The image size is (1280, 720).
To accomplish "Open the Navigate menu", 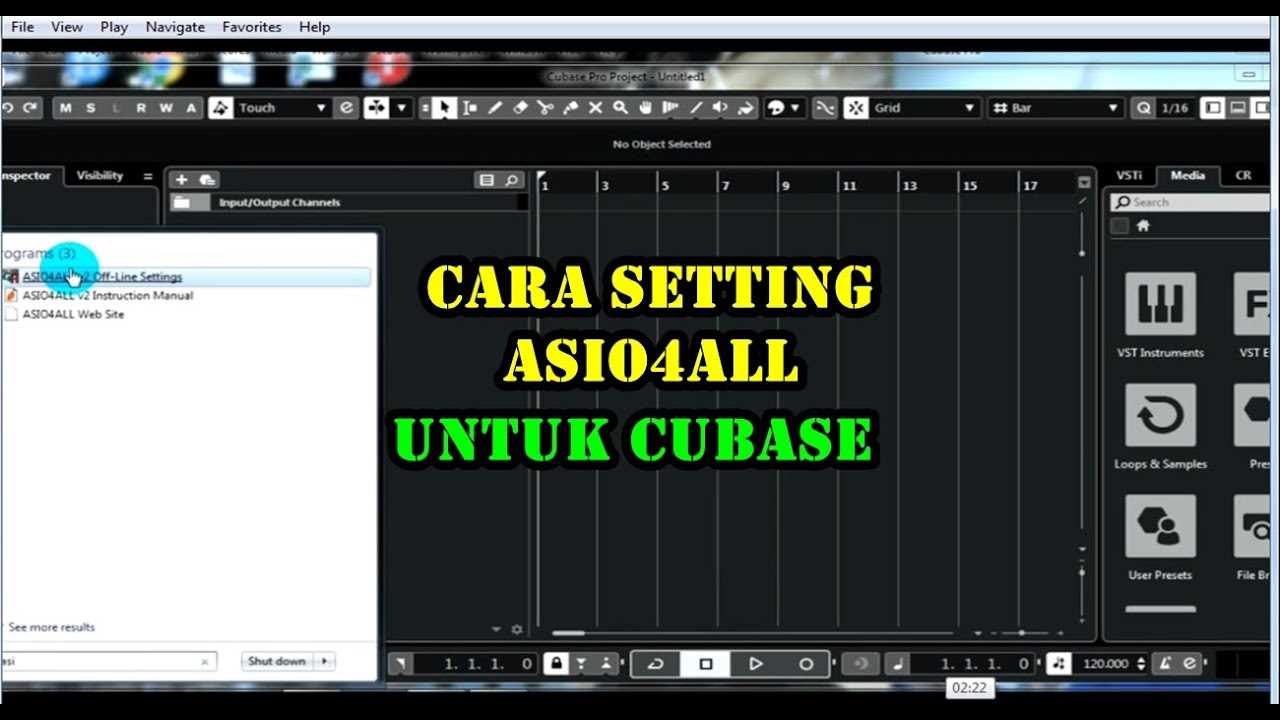I will coord(175,27).
